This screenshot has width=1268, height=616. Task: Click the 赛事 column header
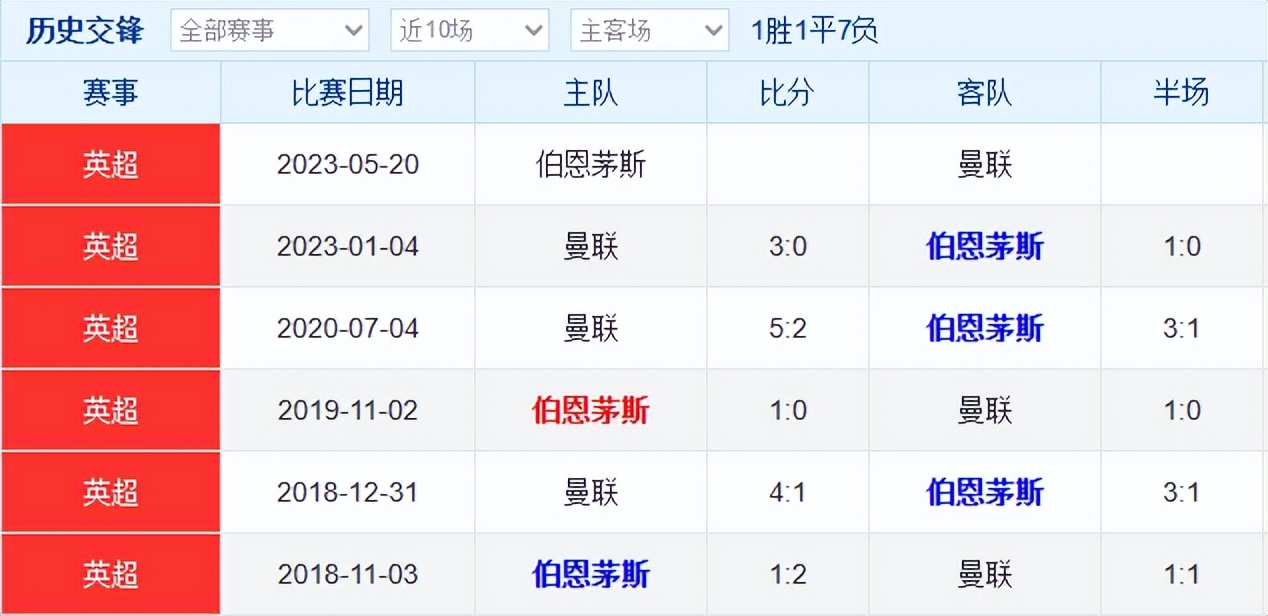click(x=110, y=92)
